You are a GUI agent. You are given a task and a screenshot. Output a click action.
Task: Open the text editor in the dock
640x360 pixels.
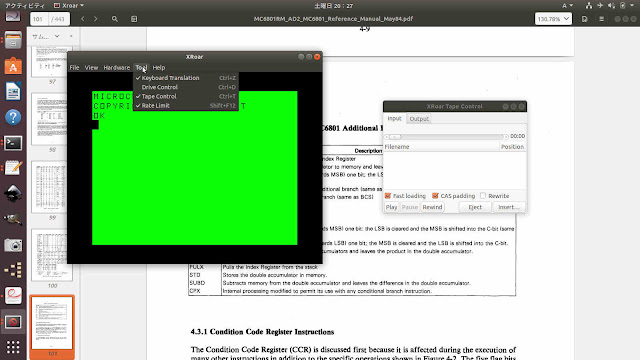[x=13, y=168]
